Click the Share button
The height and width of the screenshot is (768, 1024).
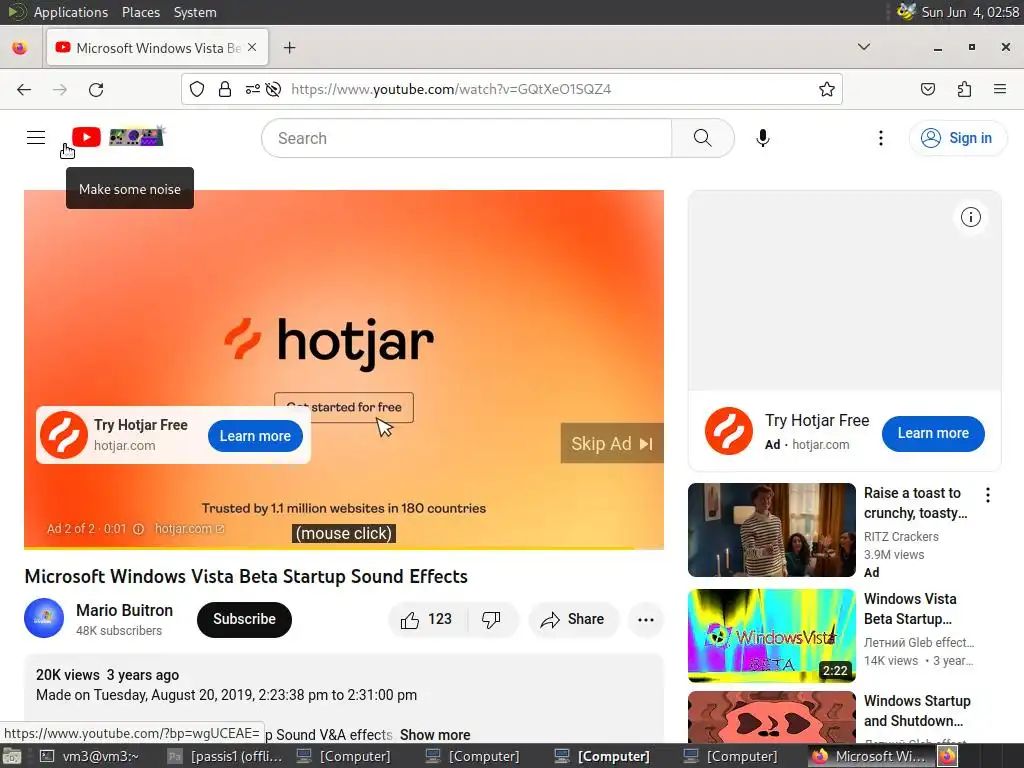click(x=573, y=620)
